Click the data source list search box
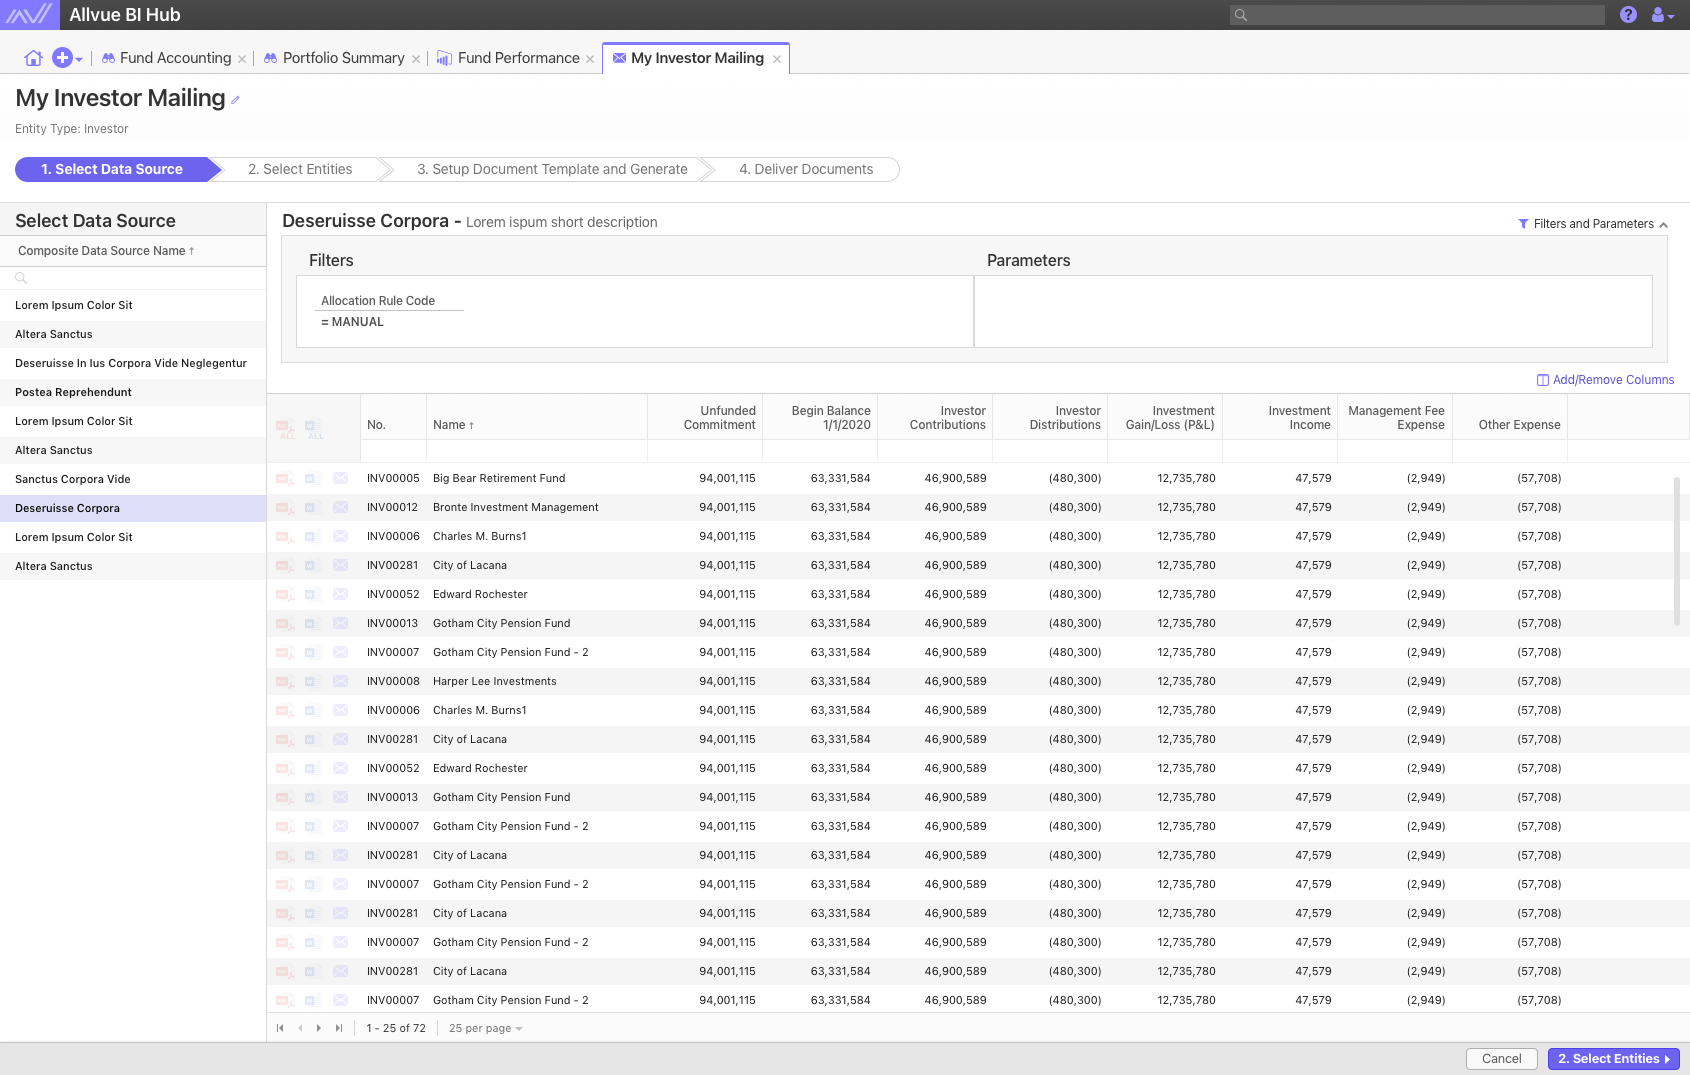The height and width of the screenshot is (1075, 1690). pos(133,278)
